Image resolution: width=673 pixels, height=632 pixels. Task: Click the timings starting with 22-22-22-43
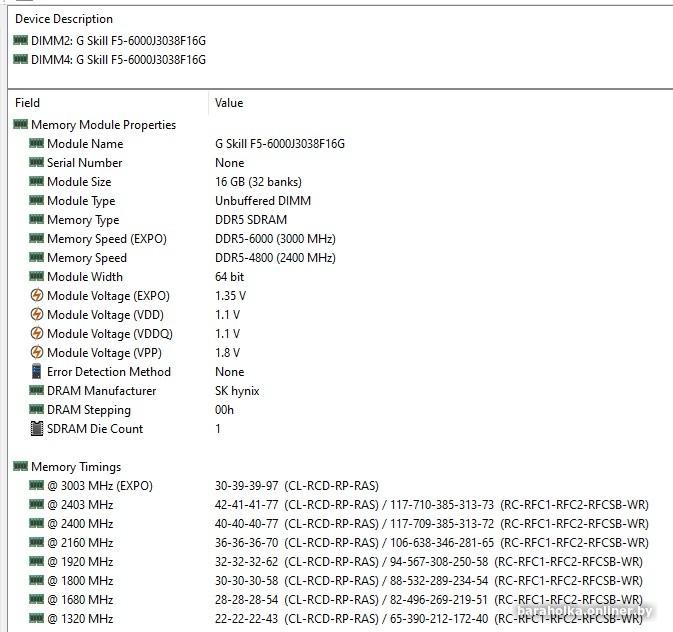click(429, 619)
